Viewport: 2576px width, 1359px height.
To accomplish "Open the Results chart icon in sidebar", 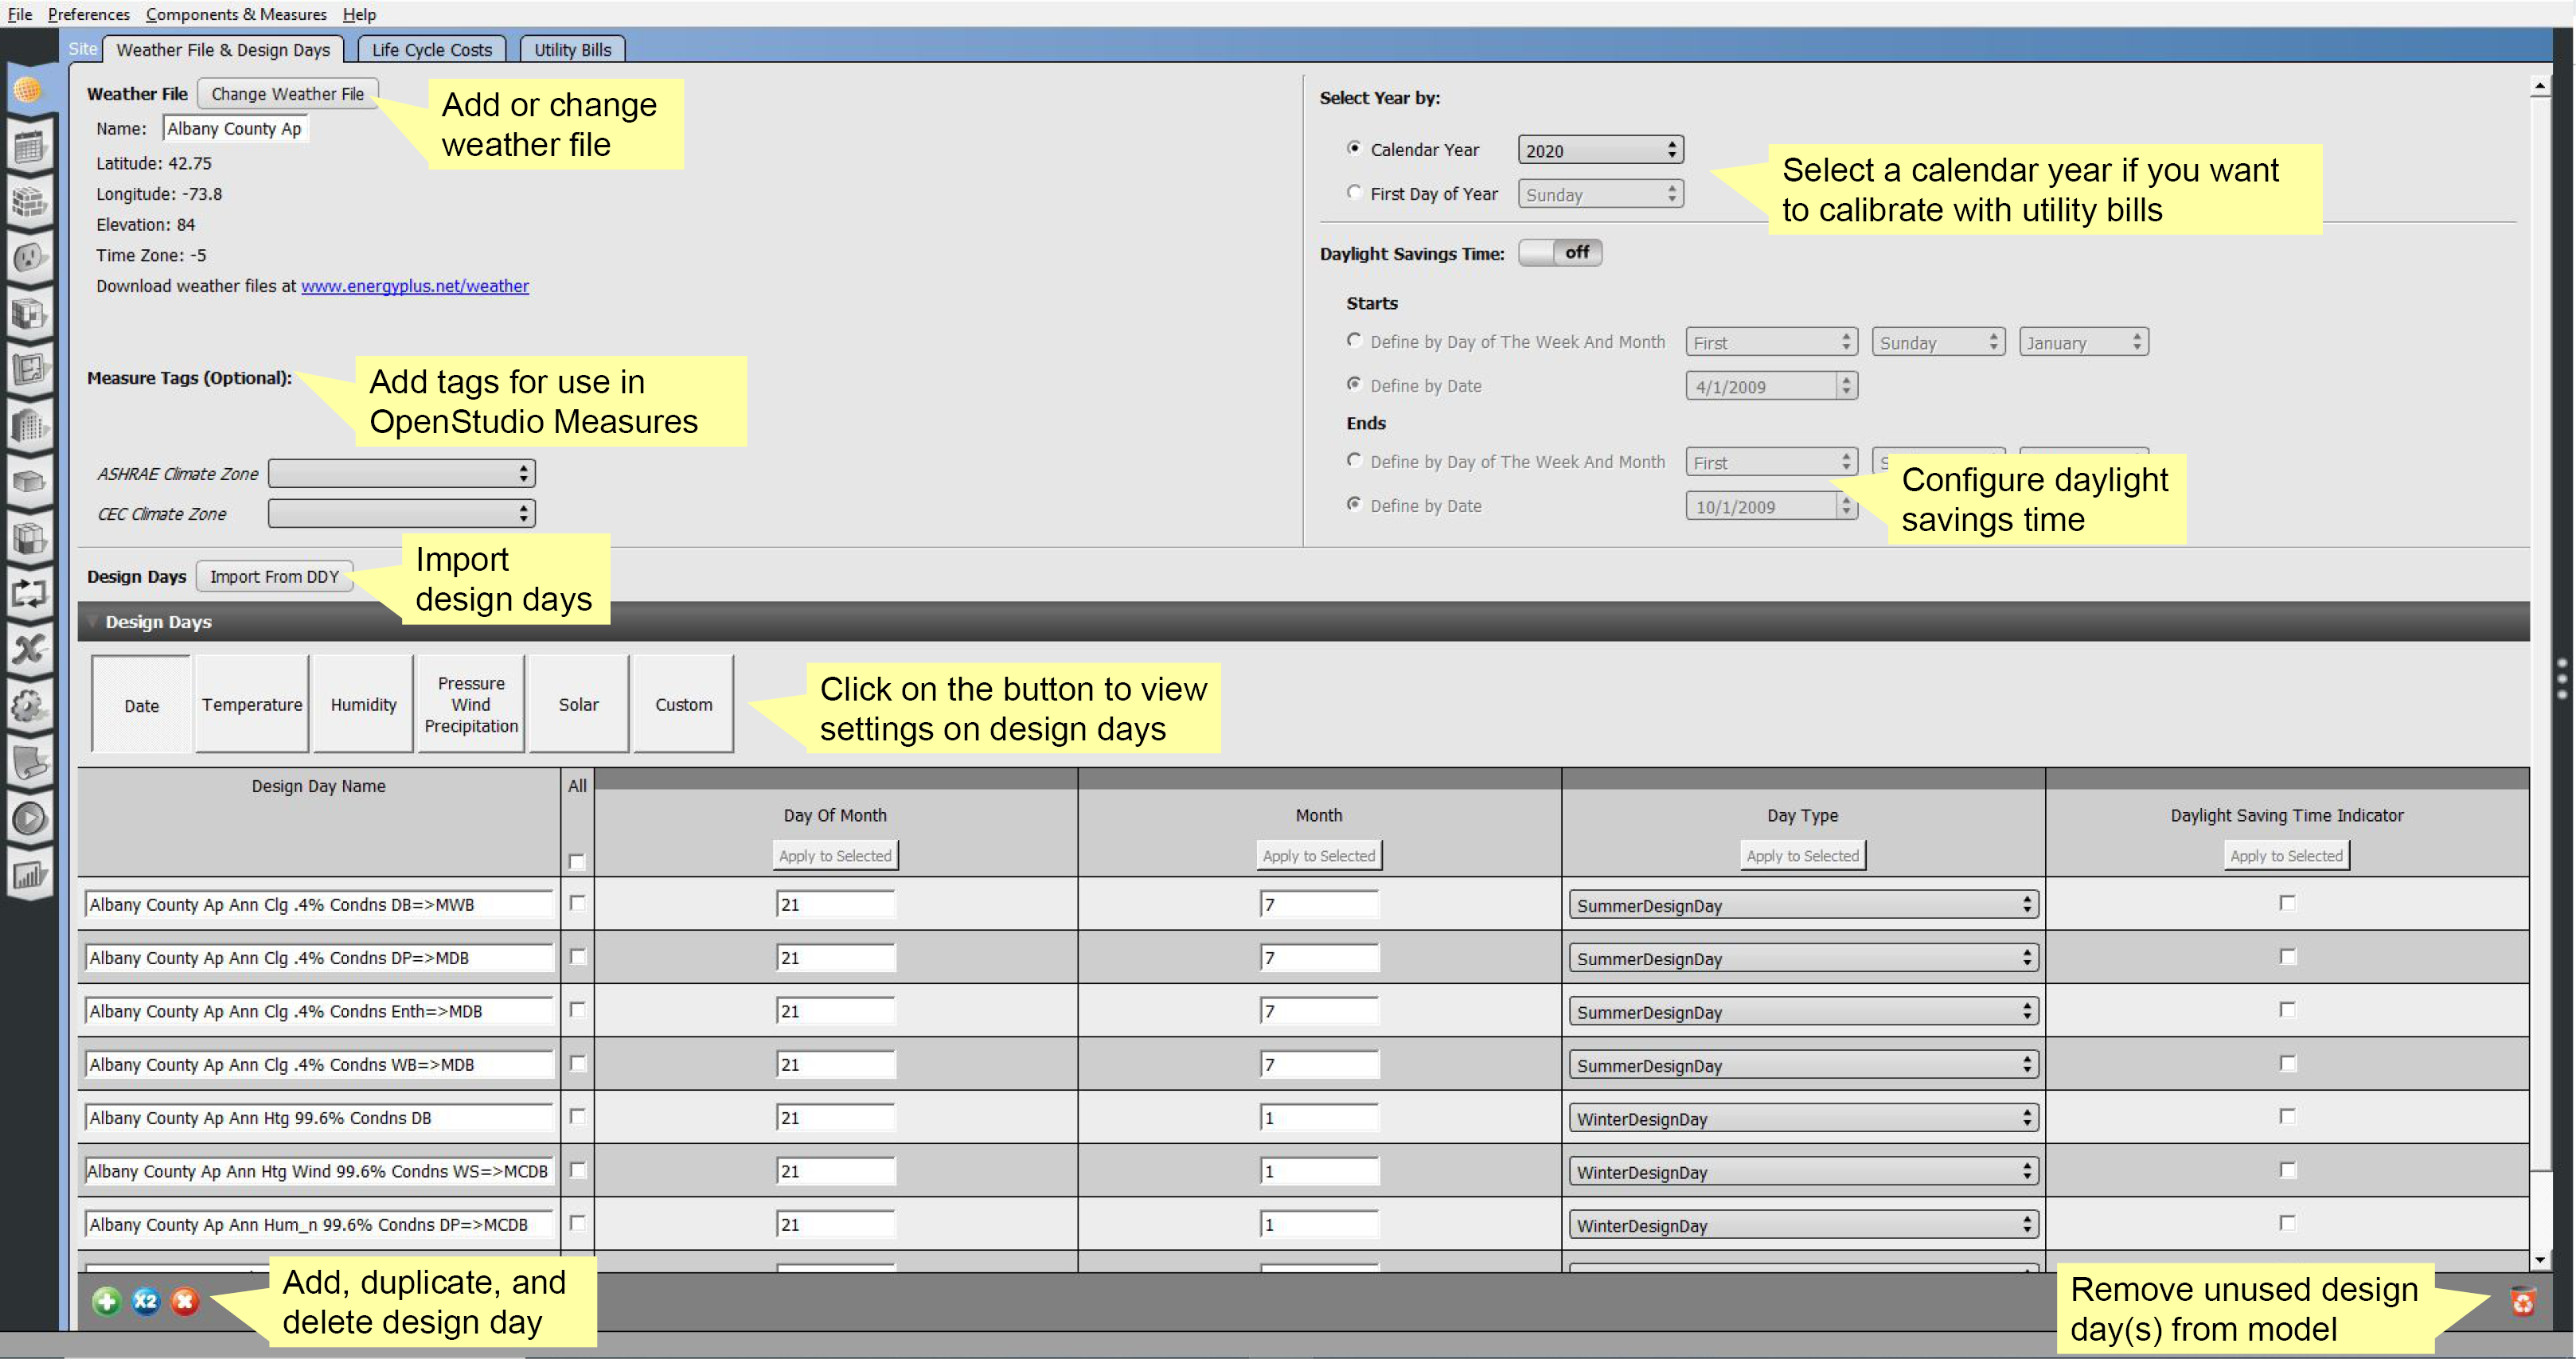I will [x=30, y=873].
